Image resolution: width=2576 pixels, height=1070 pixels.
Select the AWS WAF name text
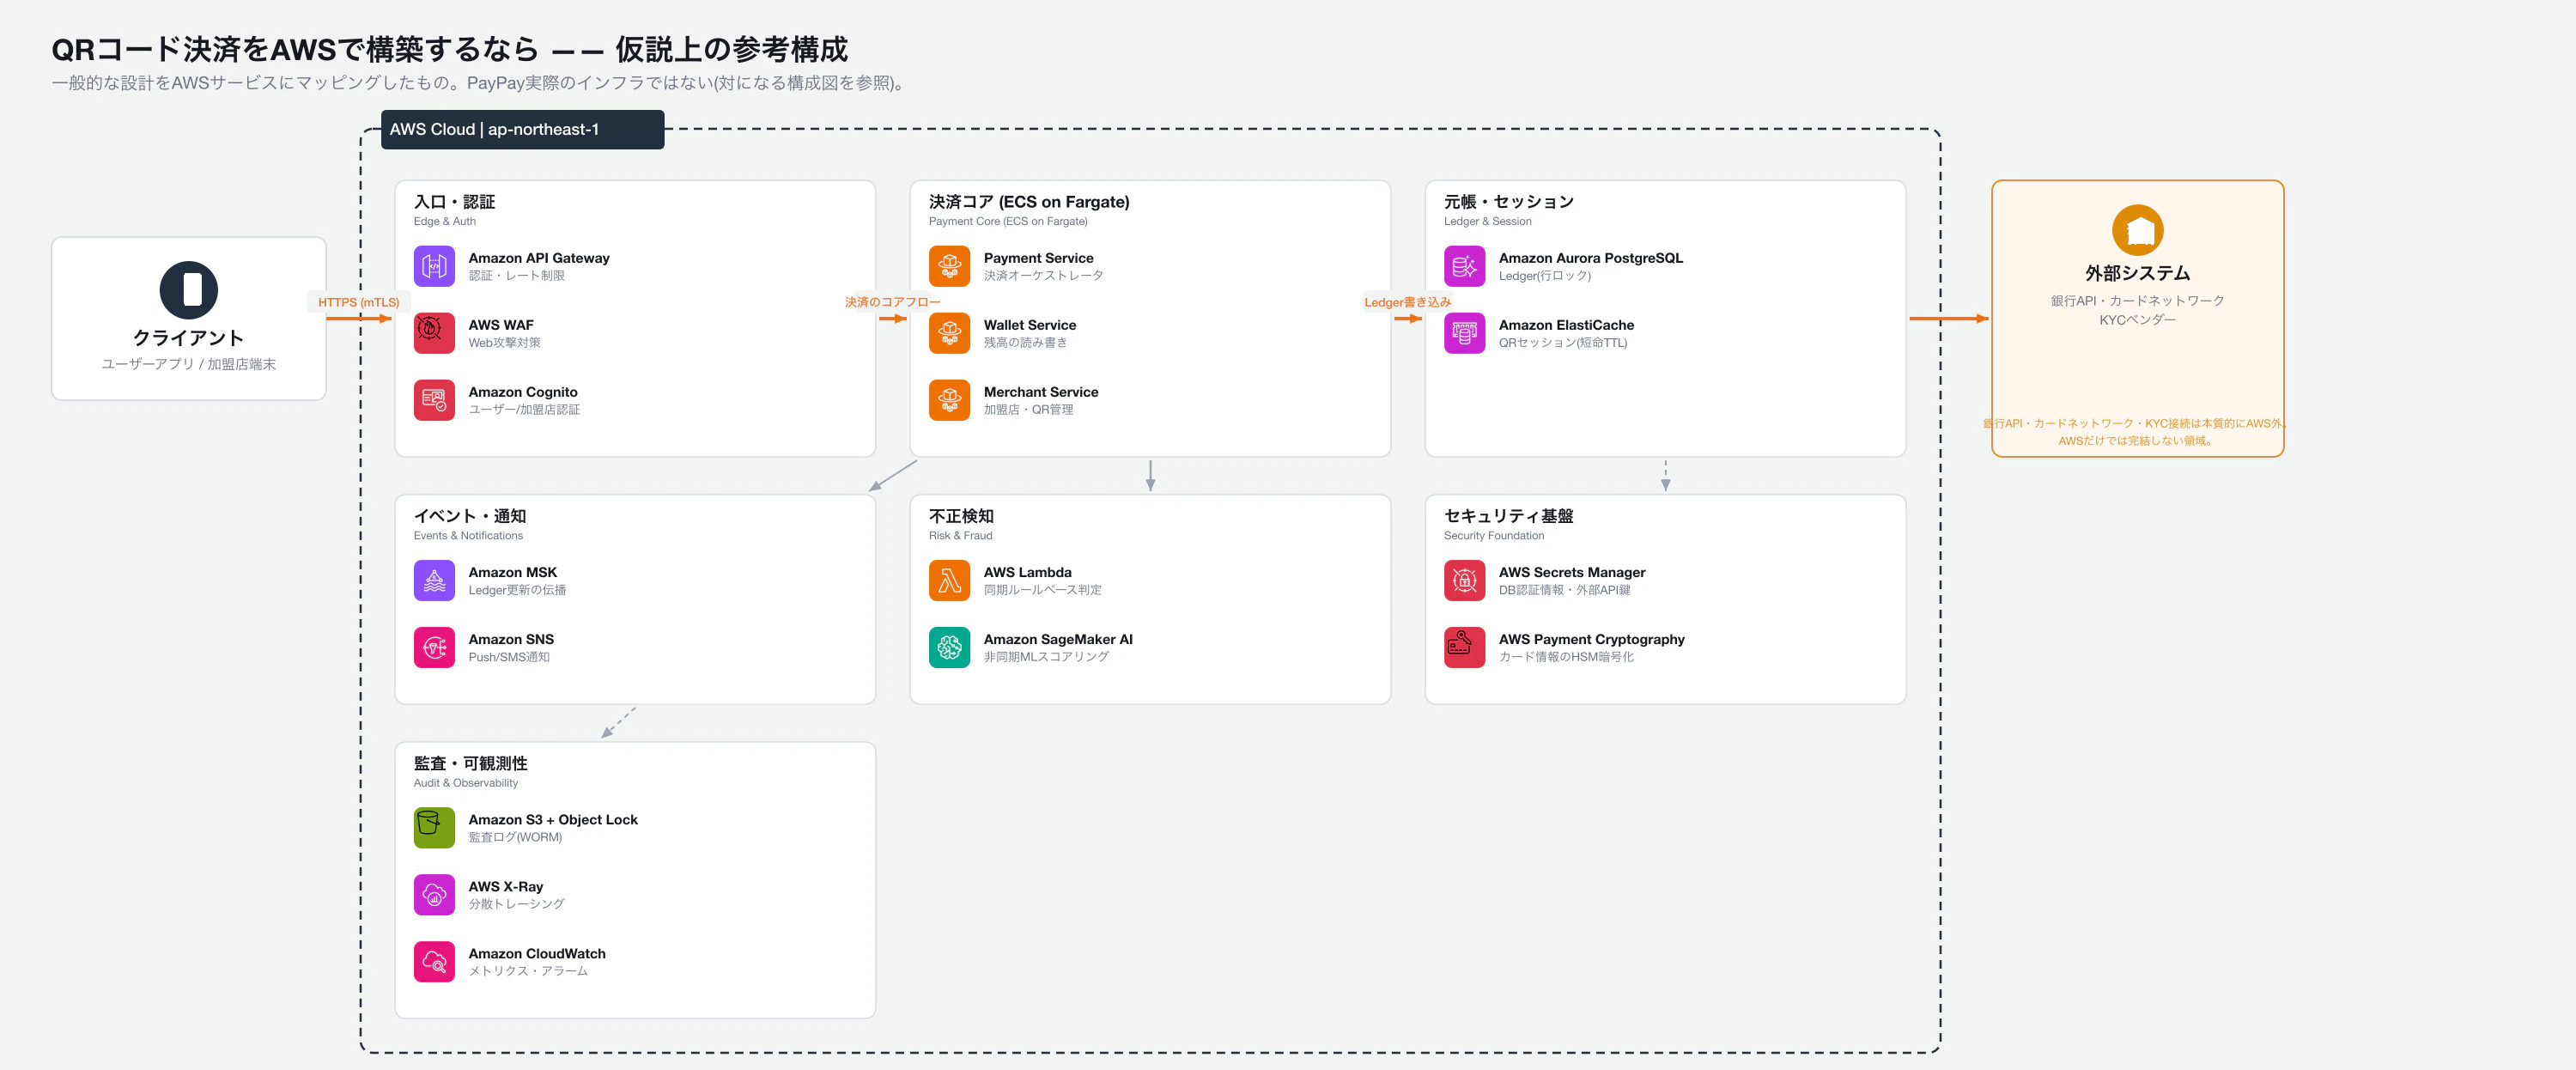coord(501,325)
